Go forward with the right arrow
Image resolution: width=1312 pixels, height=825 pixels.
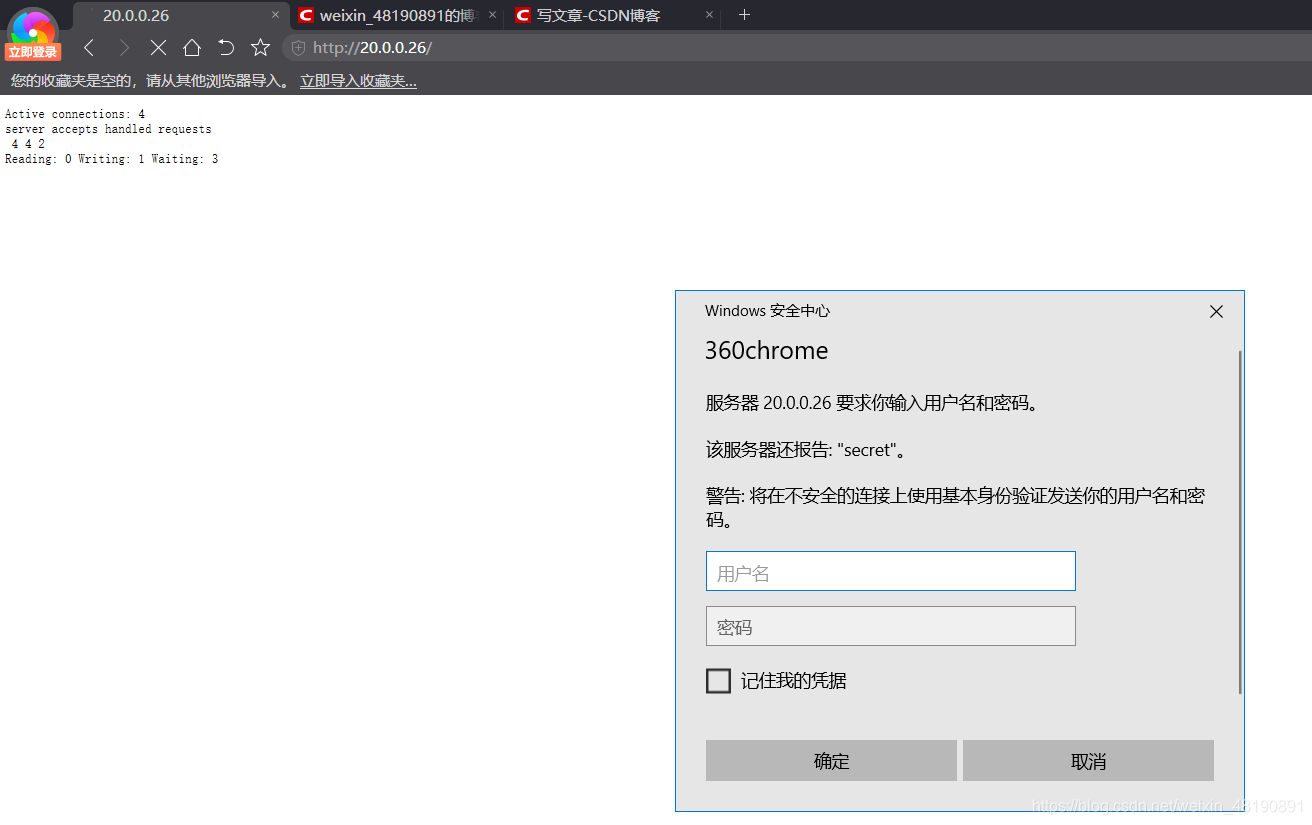124,47
